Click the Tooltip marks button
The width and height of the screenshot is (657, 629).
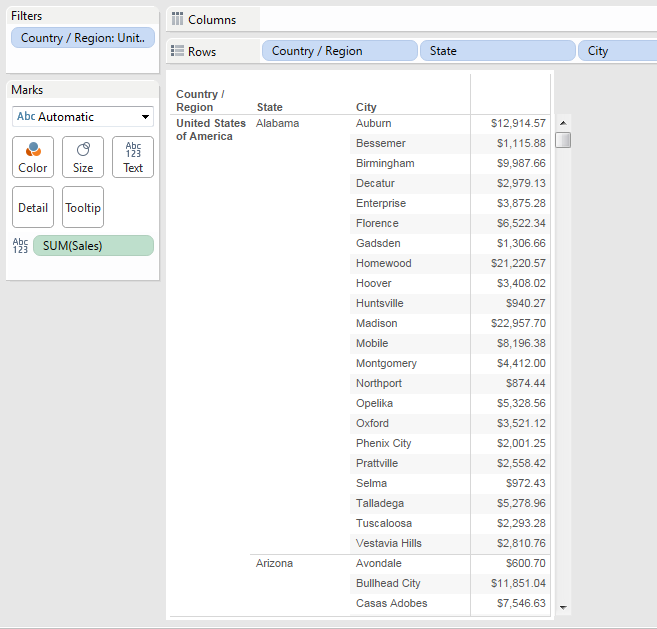click(83, 207)
